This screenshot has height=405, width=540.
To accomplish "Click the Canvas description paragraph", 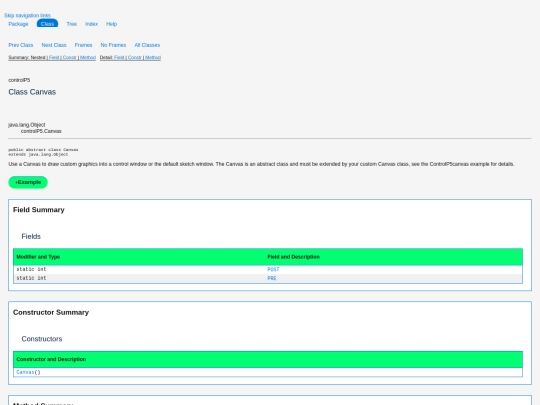I will point(261,164).
